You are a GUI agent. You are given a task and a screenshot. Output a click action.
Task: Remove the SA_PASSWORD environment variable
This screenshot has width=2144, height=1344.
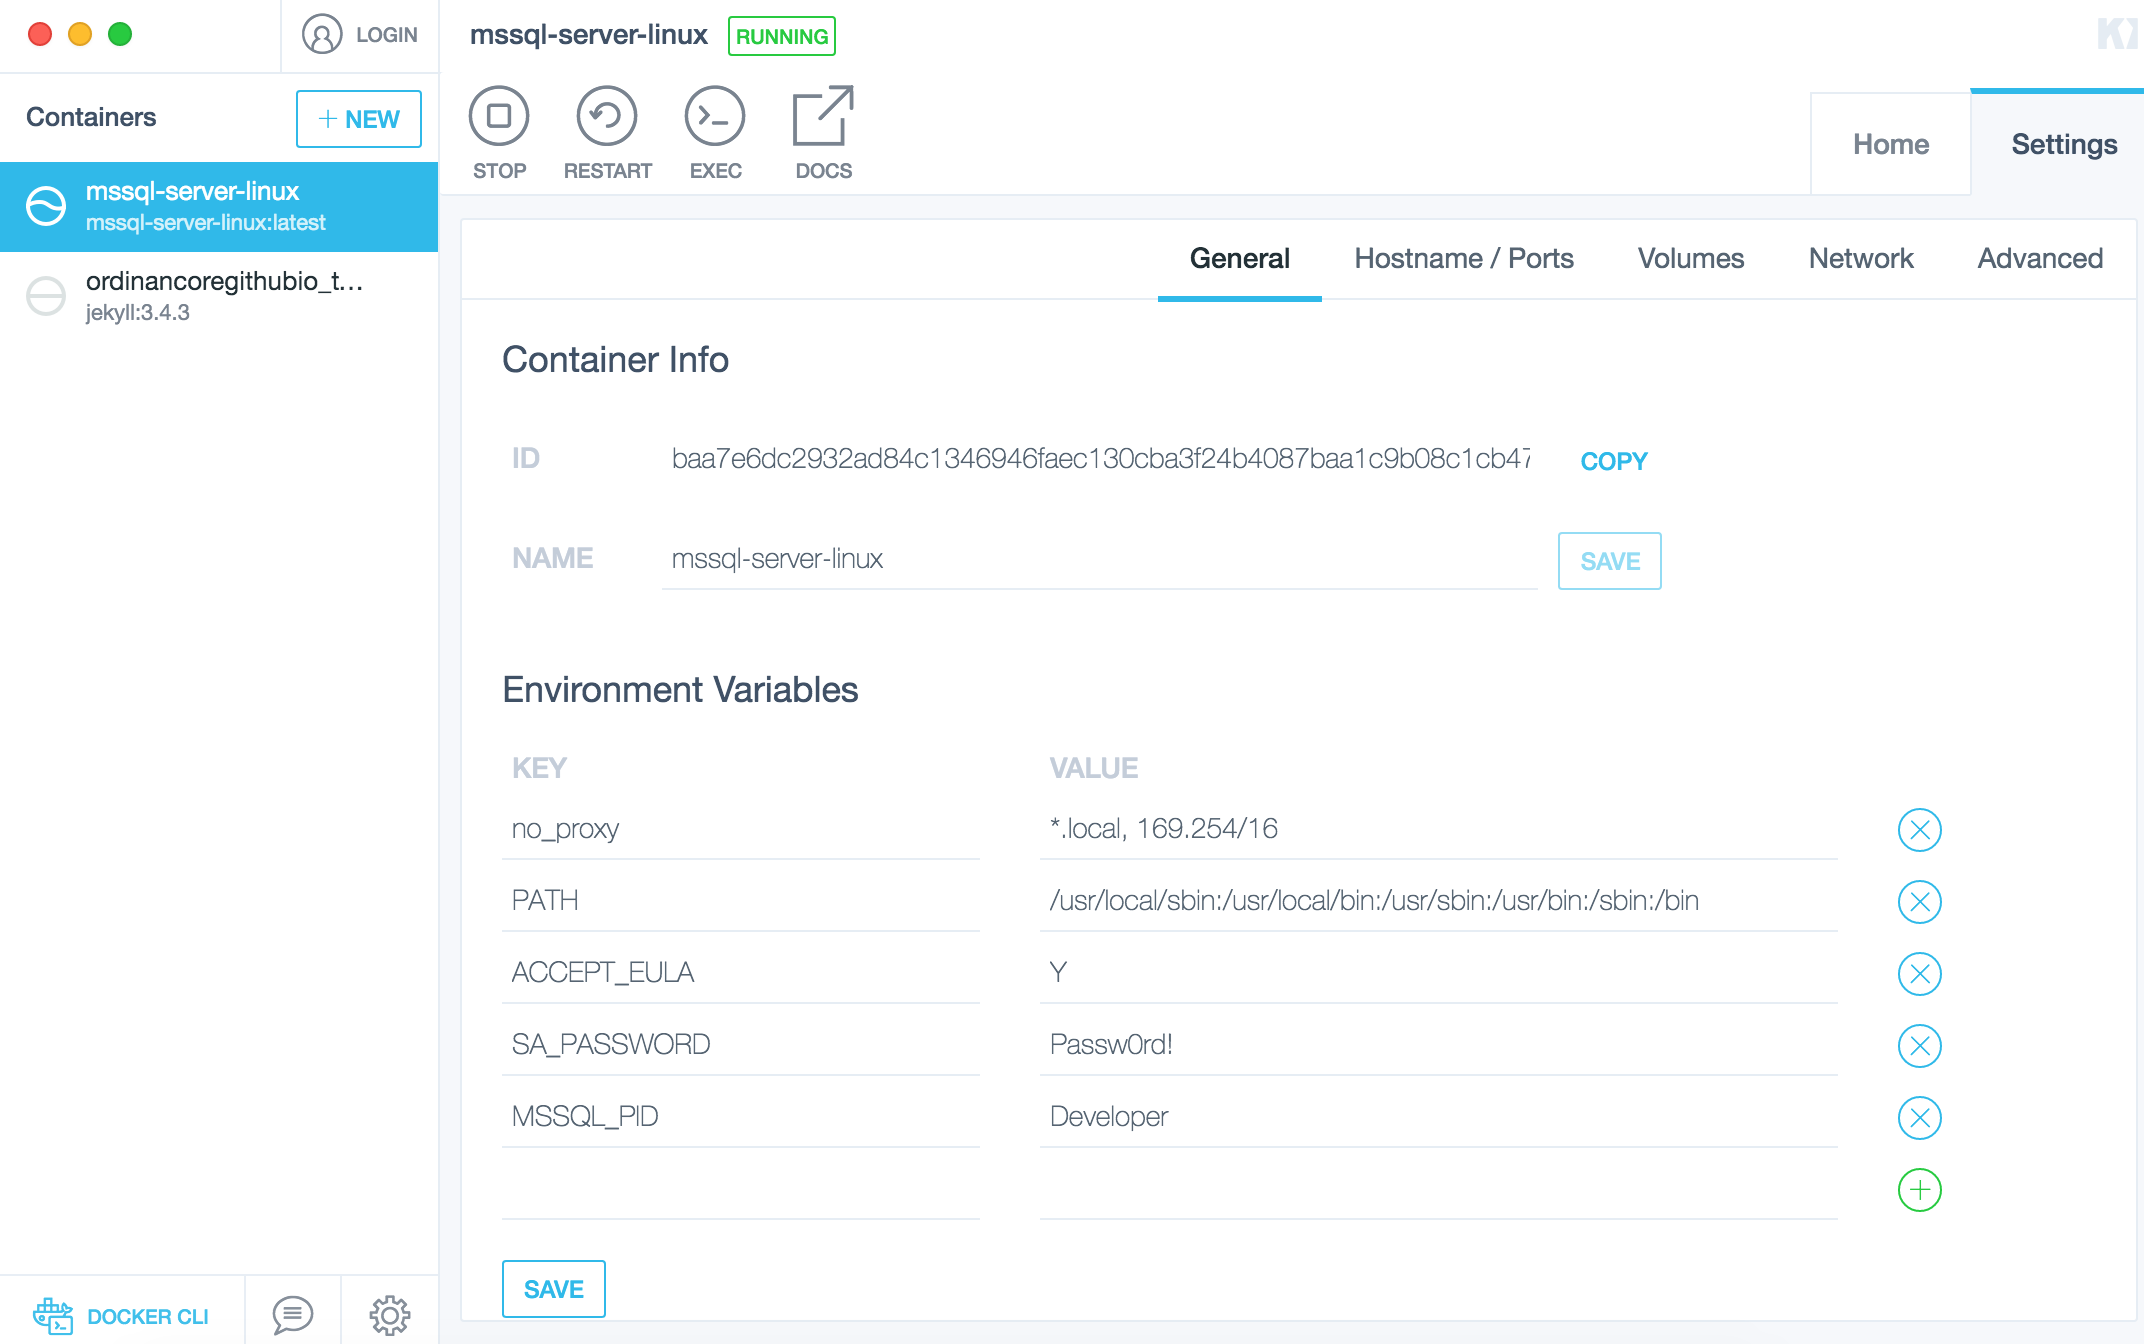click(1920, 1045)
